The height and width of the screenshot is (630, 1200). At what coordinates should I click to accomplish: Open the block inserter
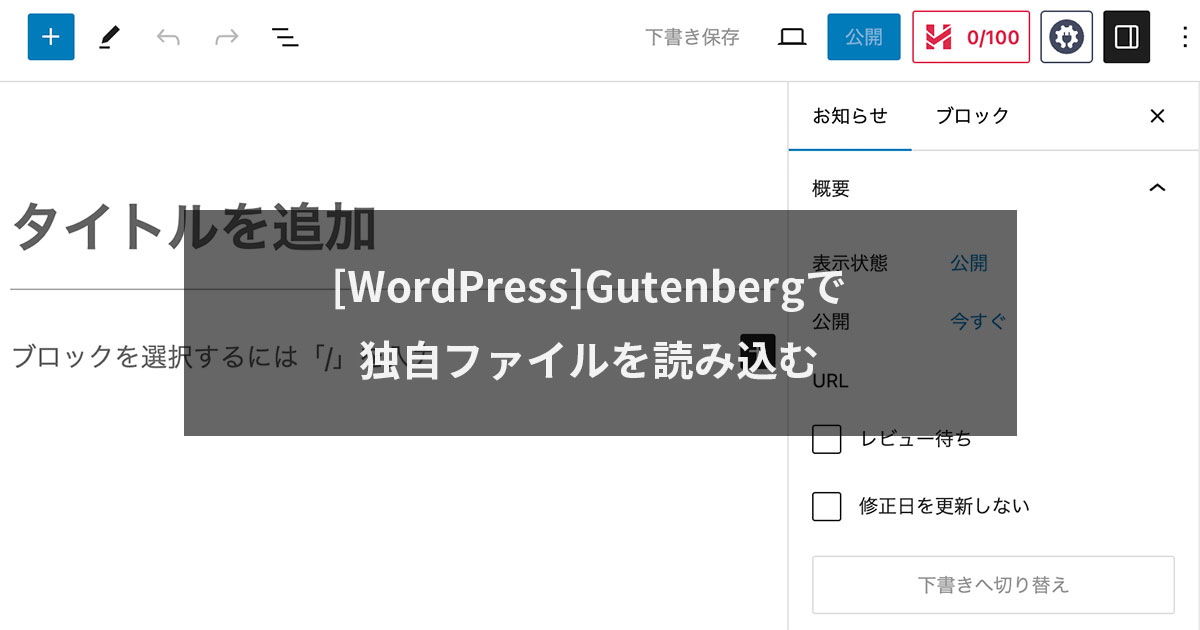(51, 37)
